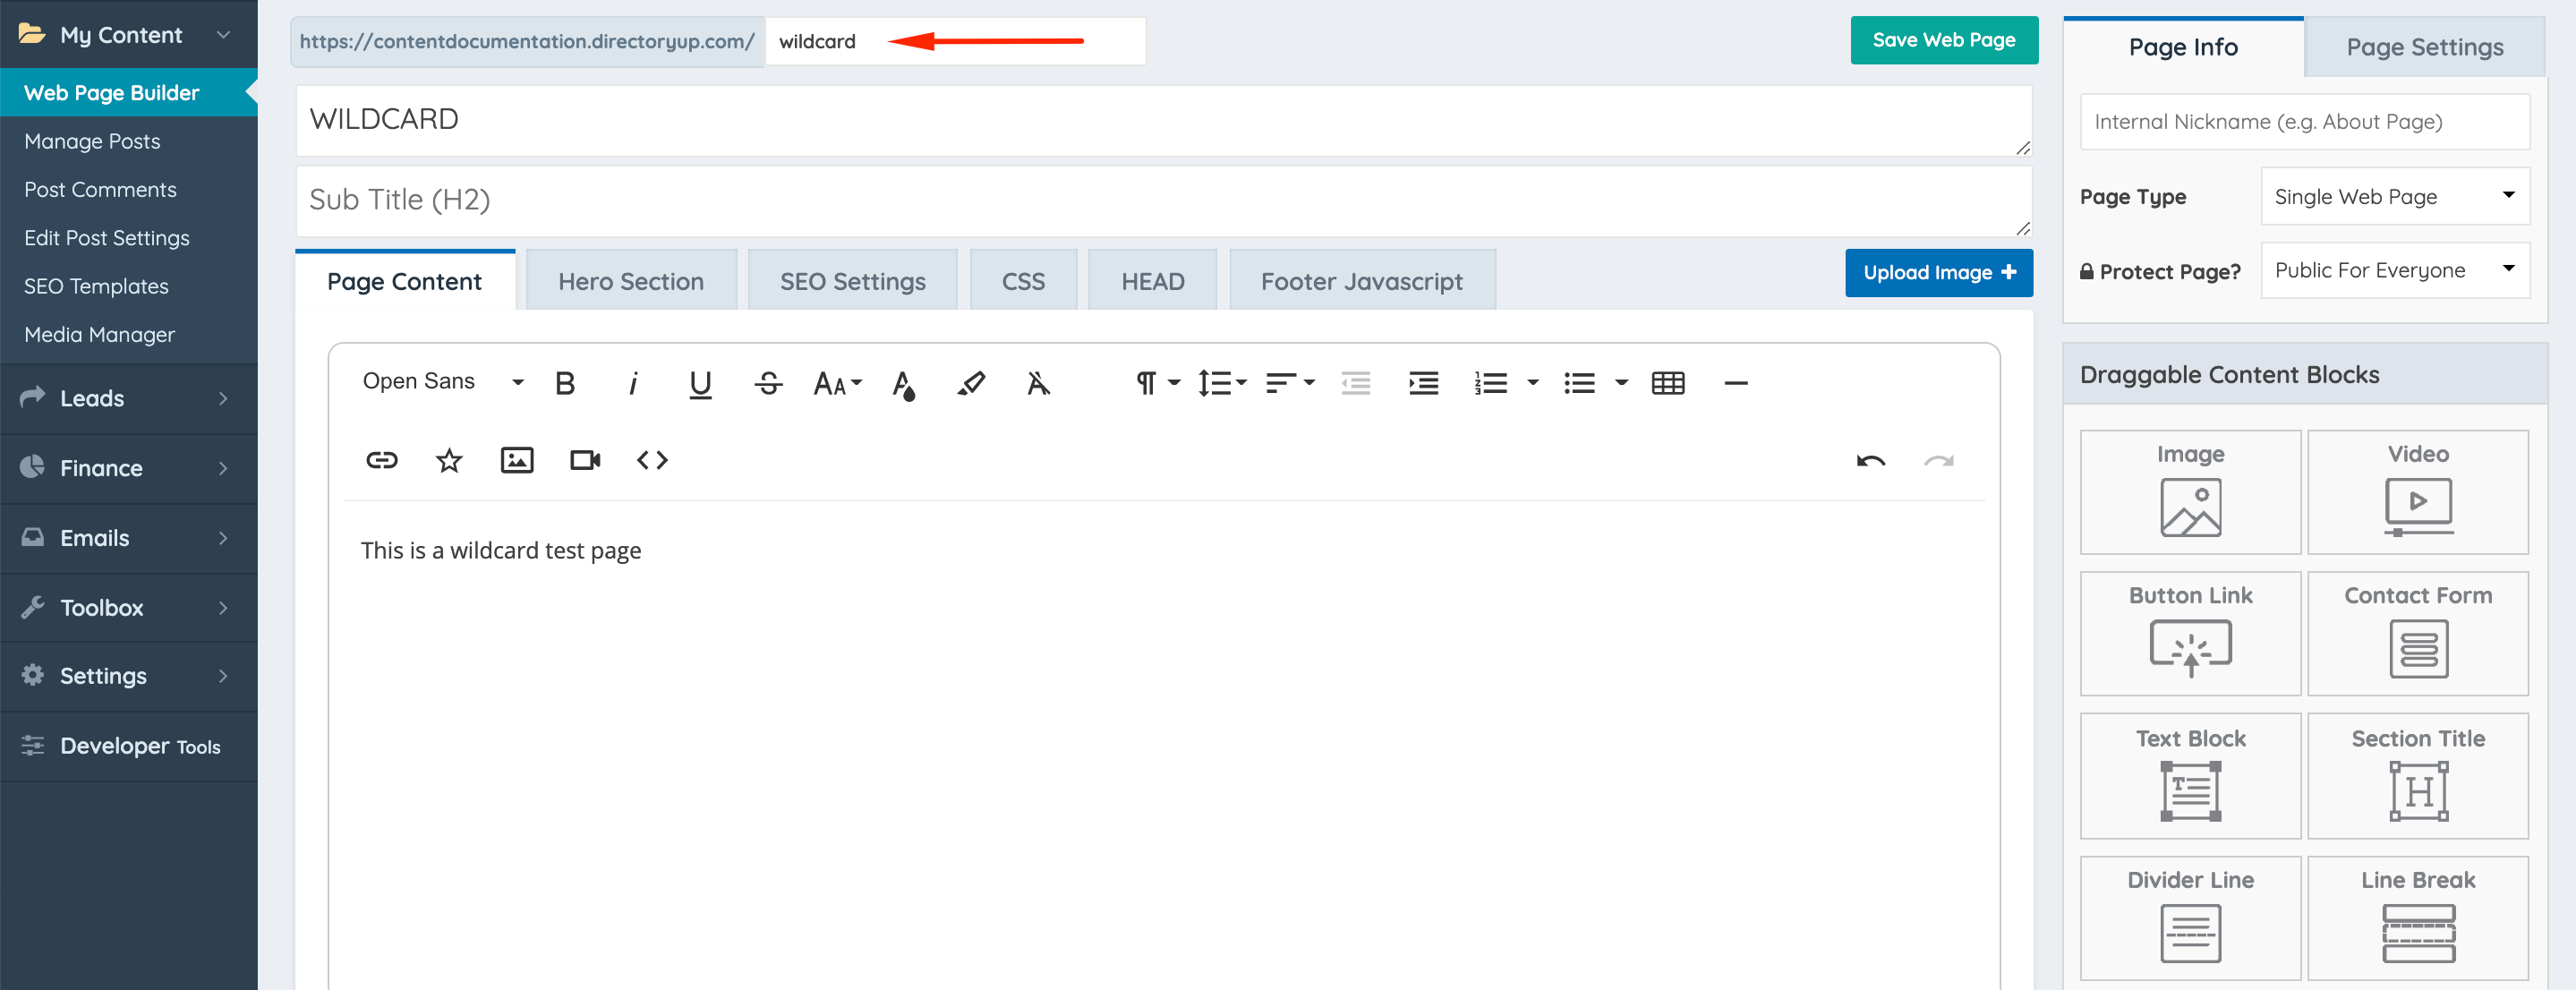Apply strikethrough formatting

pyautogui.click(x=768, y=383)
